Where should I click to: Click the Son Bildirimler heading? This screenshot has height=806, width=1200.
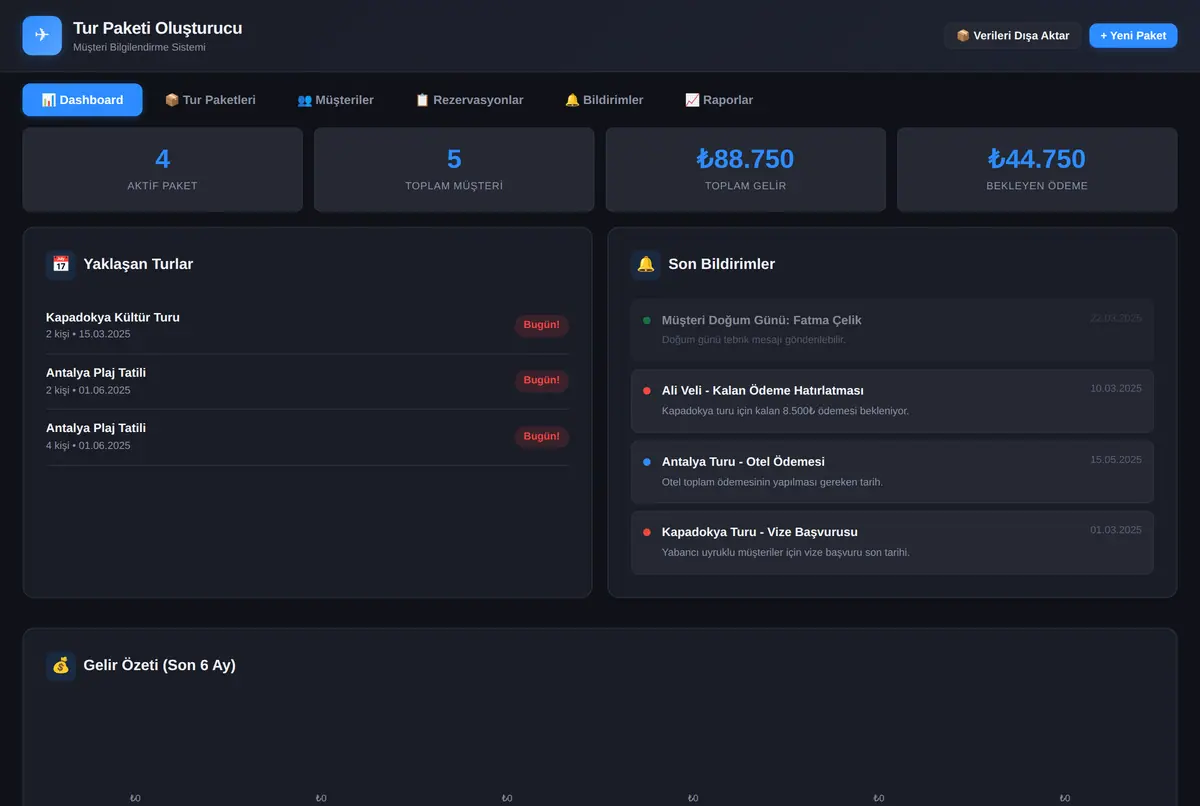click(x=722, y=264)
